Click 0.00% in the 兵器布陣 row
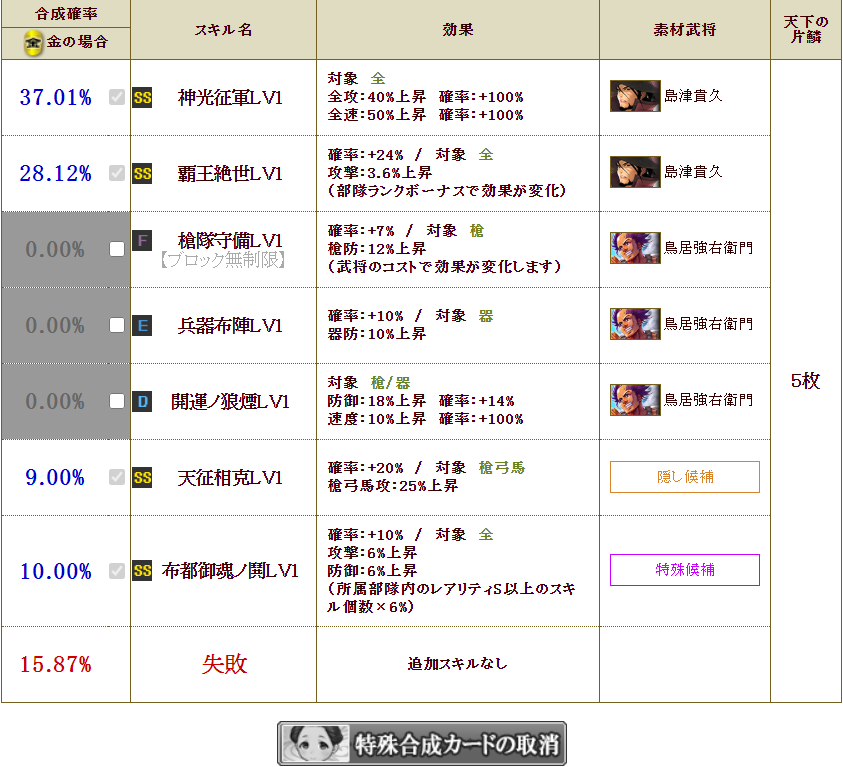The height and width of the screenshot is (767, 843). pos(55,326)
